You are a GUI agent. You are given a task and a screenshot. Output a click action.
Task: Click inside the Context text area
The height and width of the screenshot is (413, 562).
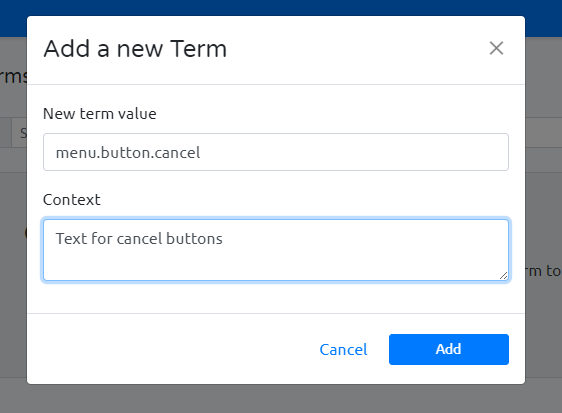tap(276, 250)
